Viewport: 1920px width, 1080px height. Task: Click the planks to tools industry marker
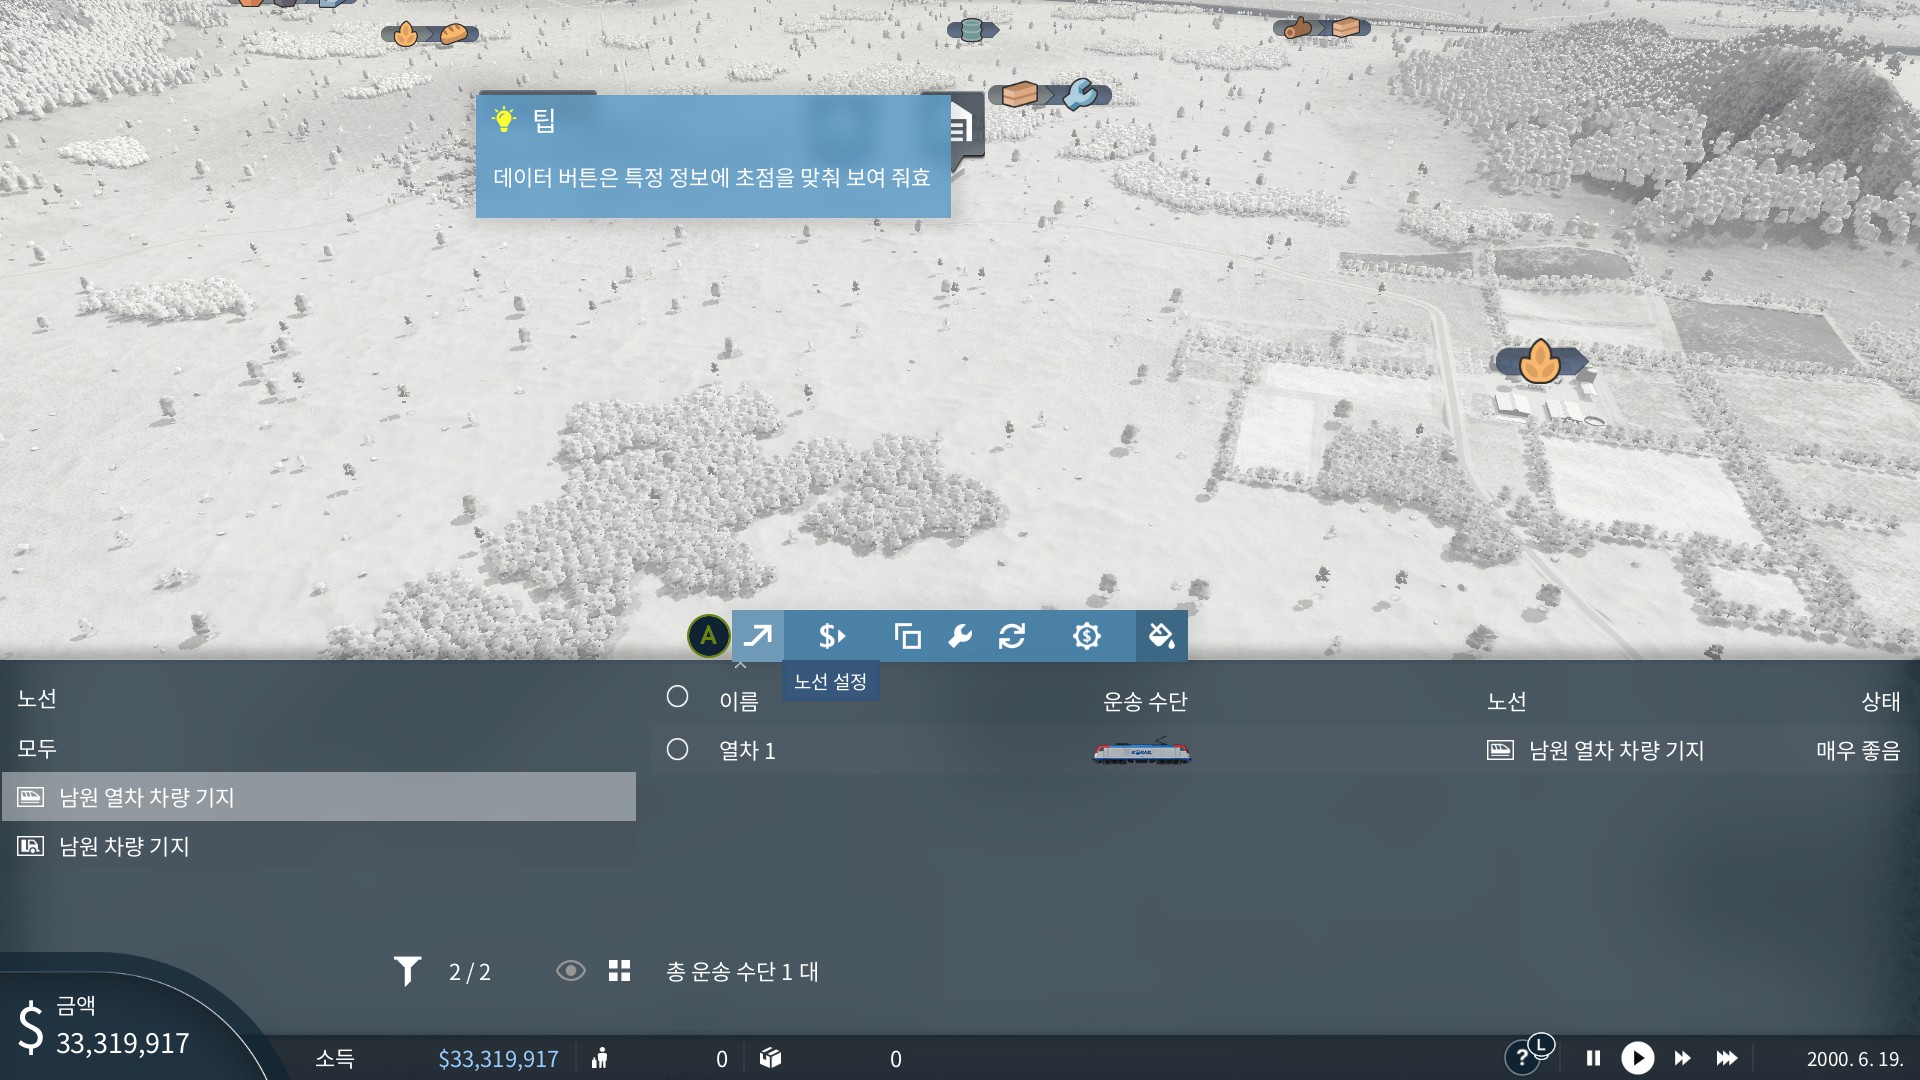[x=1049, y=95]
